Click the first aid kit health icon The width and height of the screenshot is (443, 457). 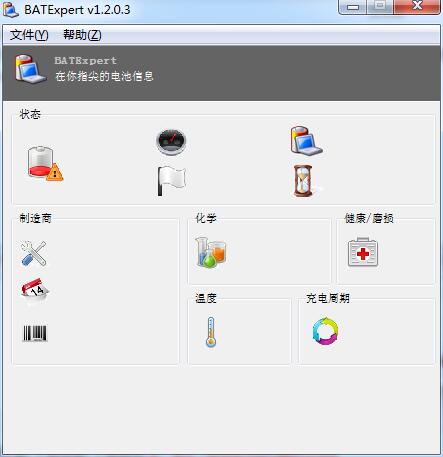pos(363,252)
